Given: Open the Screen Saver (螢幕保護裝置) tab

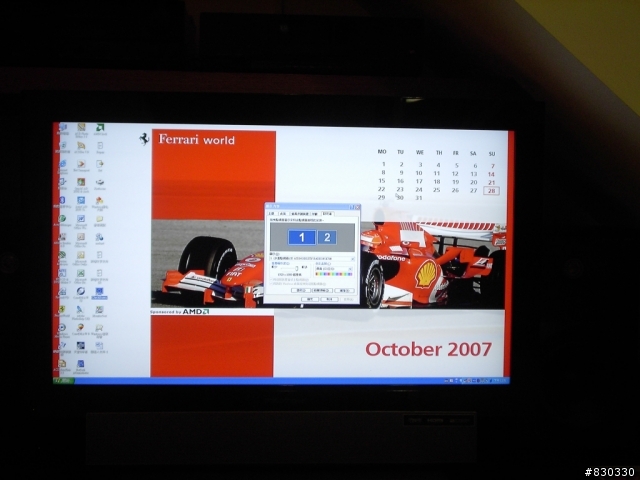Looking at the screenshot, I should [x=300, y=213].
